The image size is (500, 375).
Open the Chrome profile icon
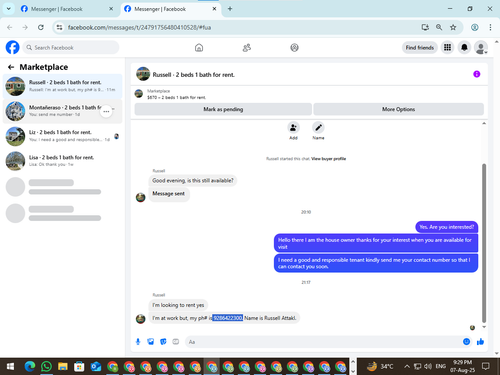coord(475,27)
